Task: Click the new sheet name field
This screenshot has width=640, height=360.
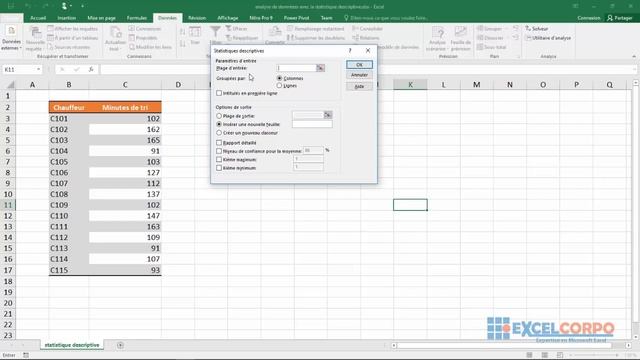Action: (x=312, y=124)
